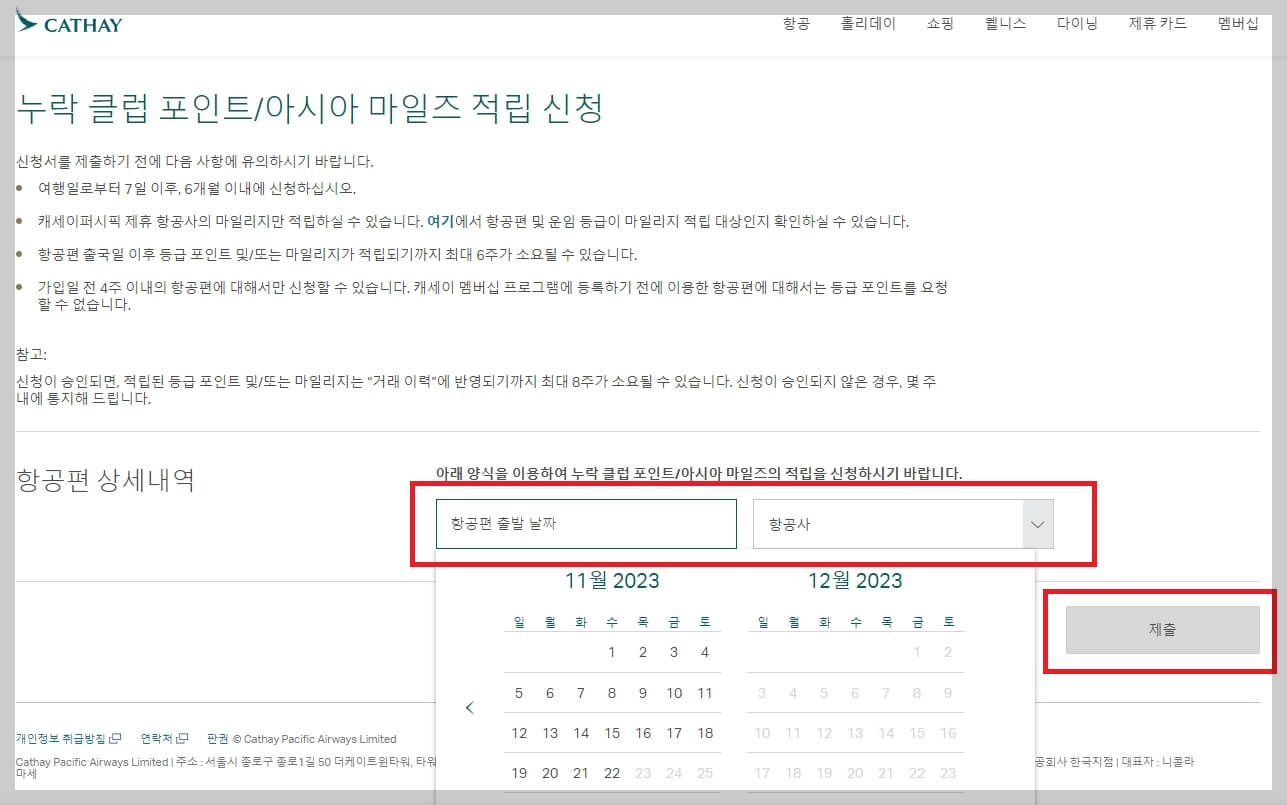Open the 제휴 카드 menu
Image resolution: width=1287 pixels, height=805 pixels.
tap(1157, 23)
